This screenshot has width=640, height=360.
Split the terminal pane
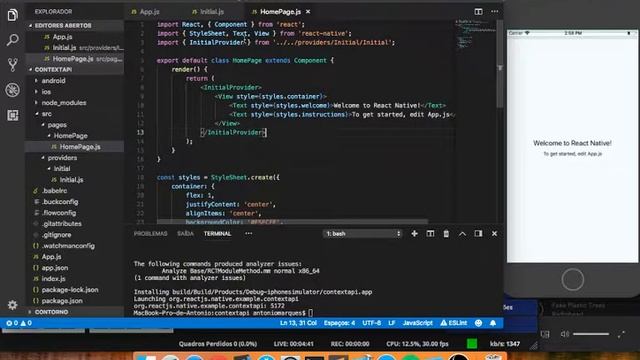coord(430,233)
